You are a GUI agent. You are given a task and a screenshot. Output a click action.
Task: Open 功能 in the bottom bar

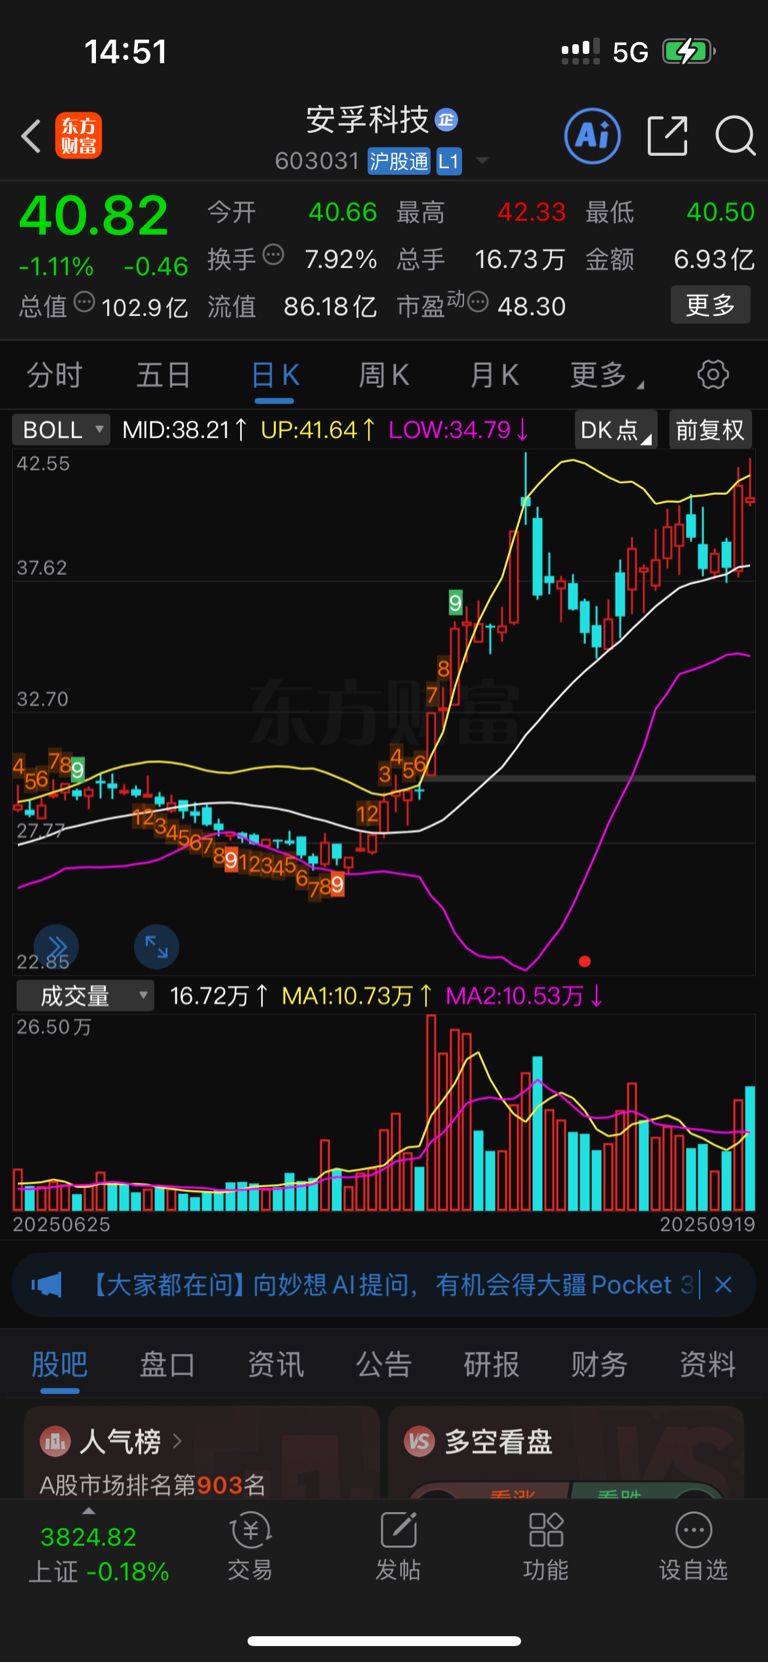[x=546, y=1548]
